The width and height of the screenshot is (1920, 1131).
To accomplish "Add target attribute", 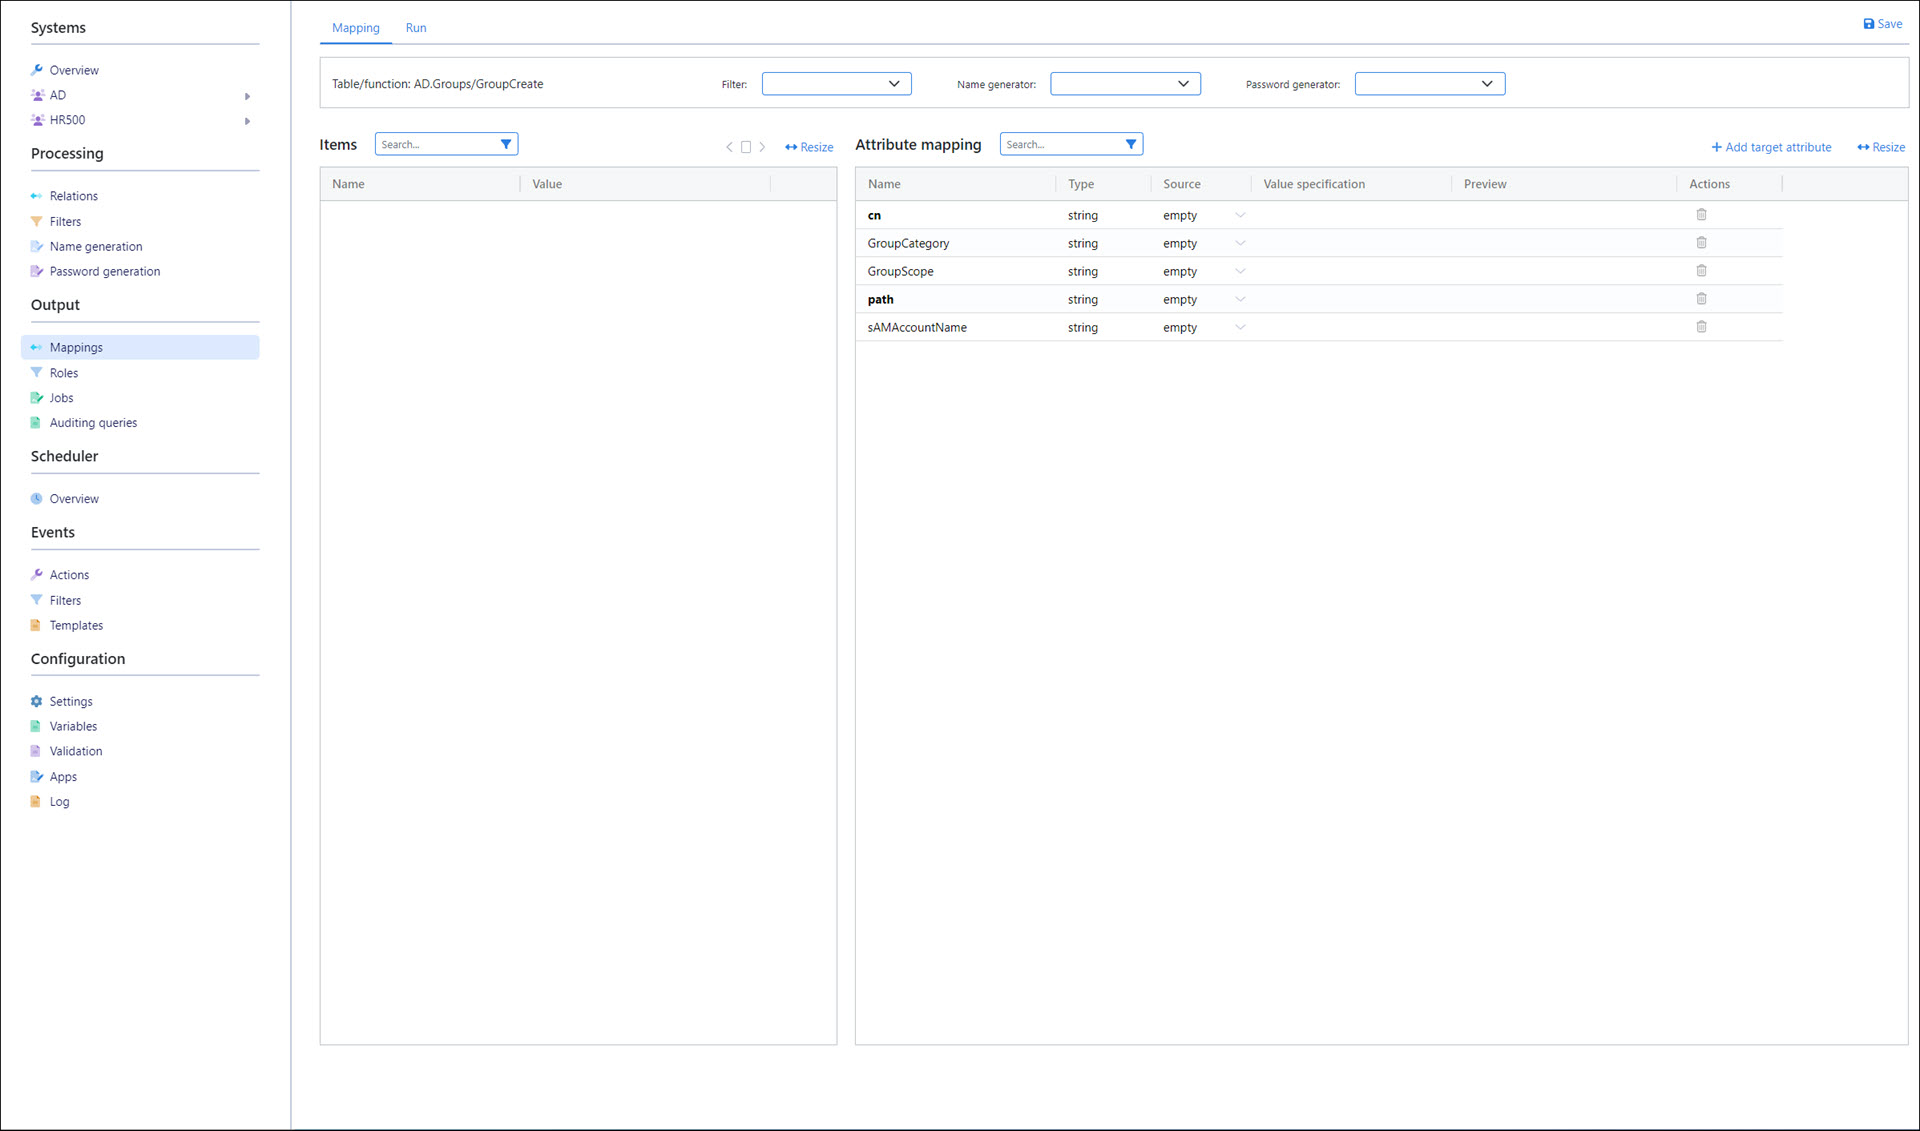I will pos(1771,147).
